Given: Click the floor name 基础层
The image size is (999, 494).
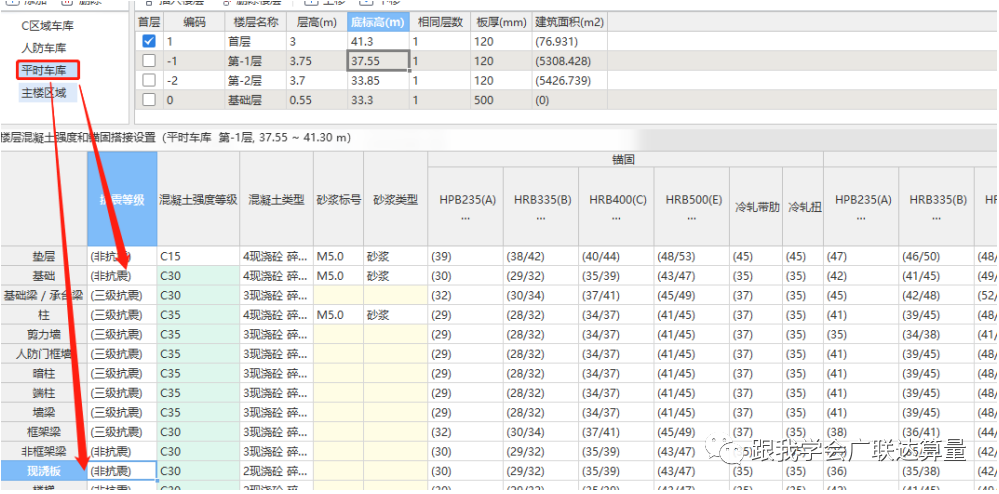Looking at the screenshot, I should [255, 100].
